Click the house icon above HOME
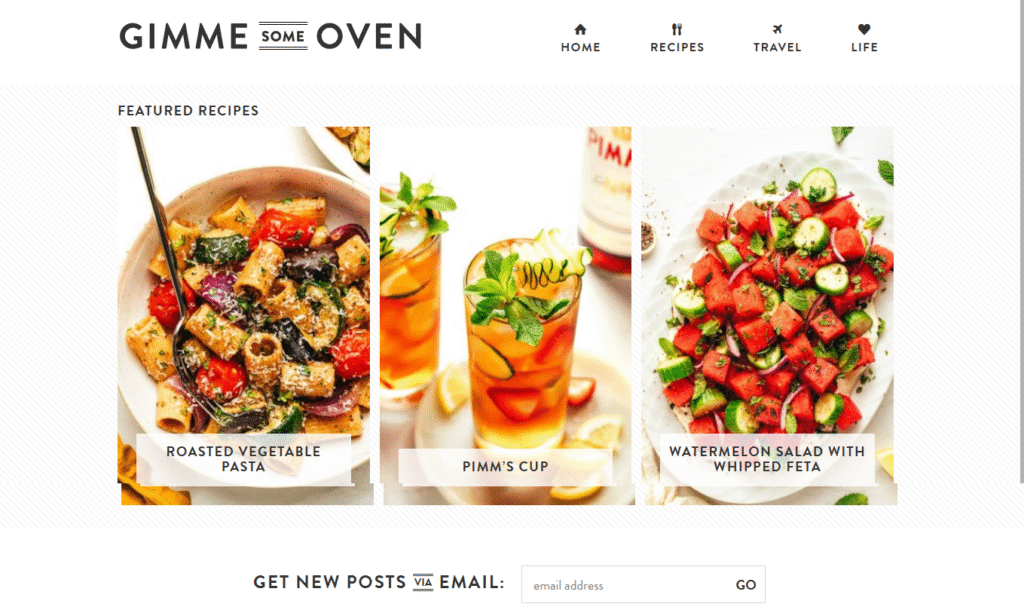This screenshot has width=1024, height=610. click(x=580, y=29)
